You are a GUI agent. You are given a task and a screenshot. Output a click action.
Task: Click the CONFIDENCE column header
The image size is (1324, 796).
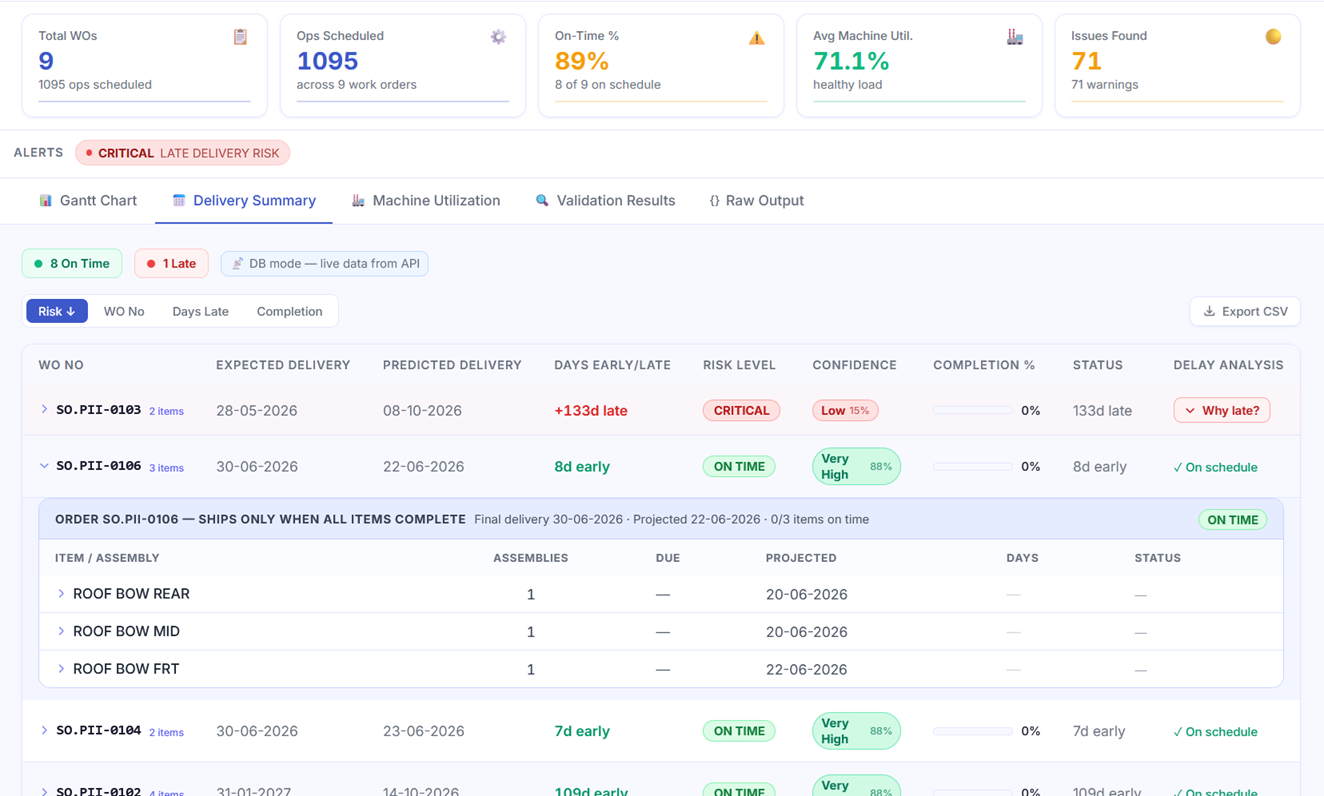(x=854, y=365)
